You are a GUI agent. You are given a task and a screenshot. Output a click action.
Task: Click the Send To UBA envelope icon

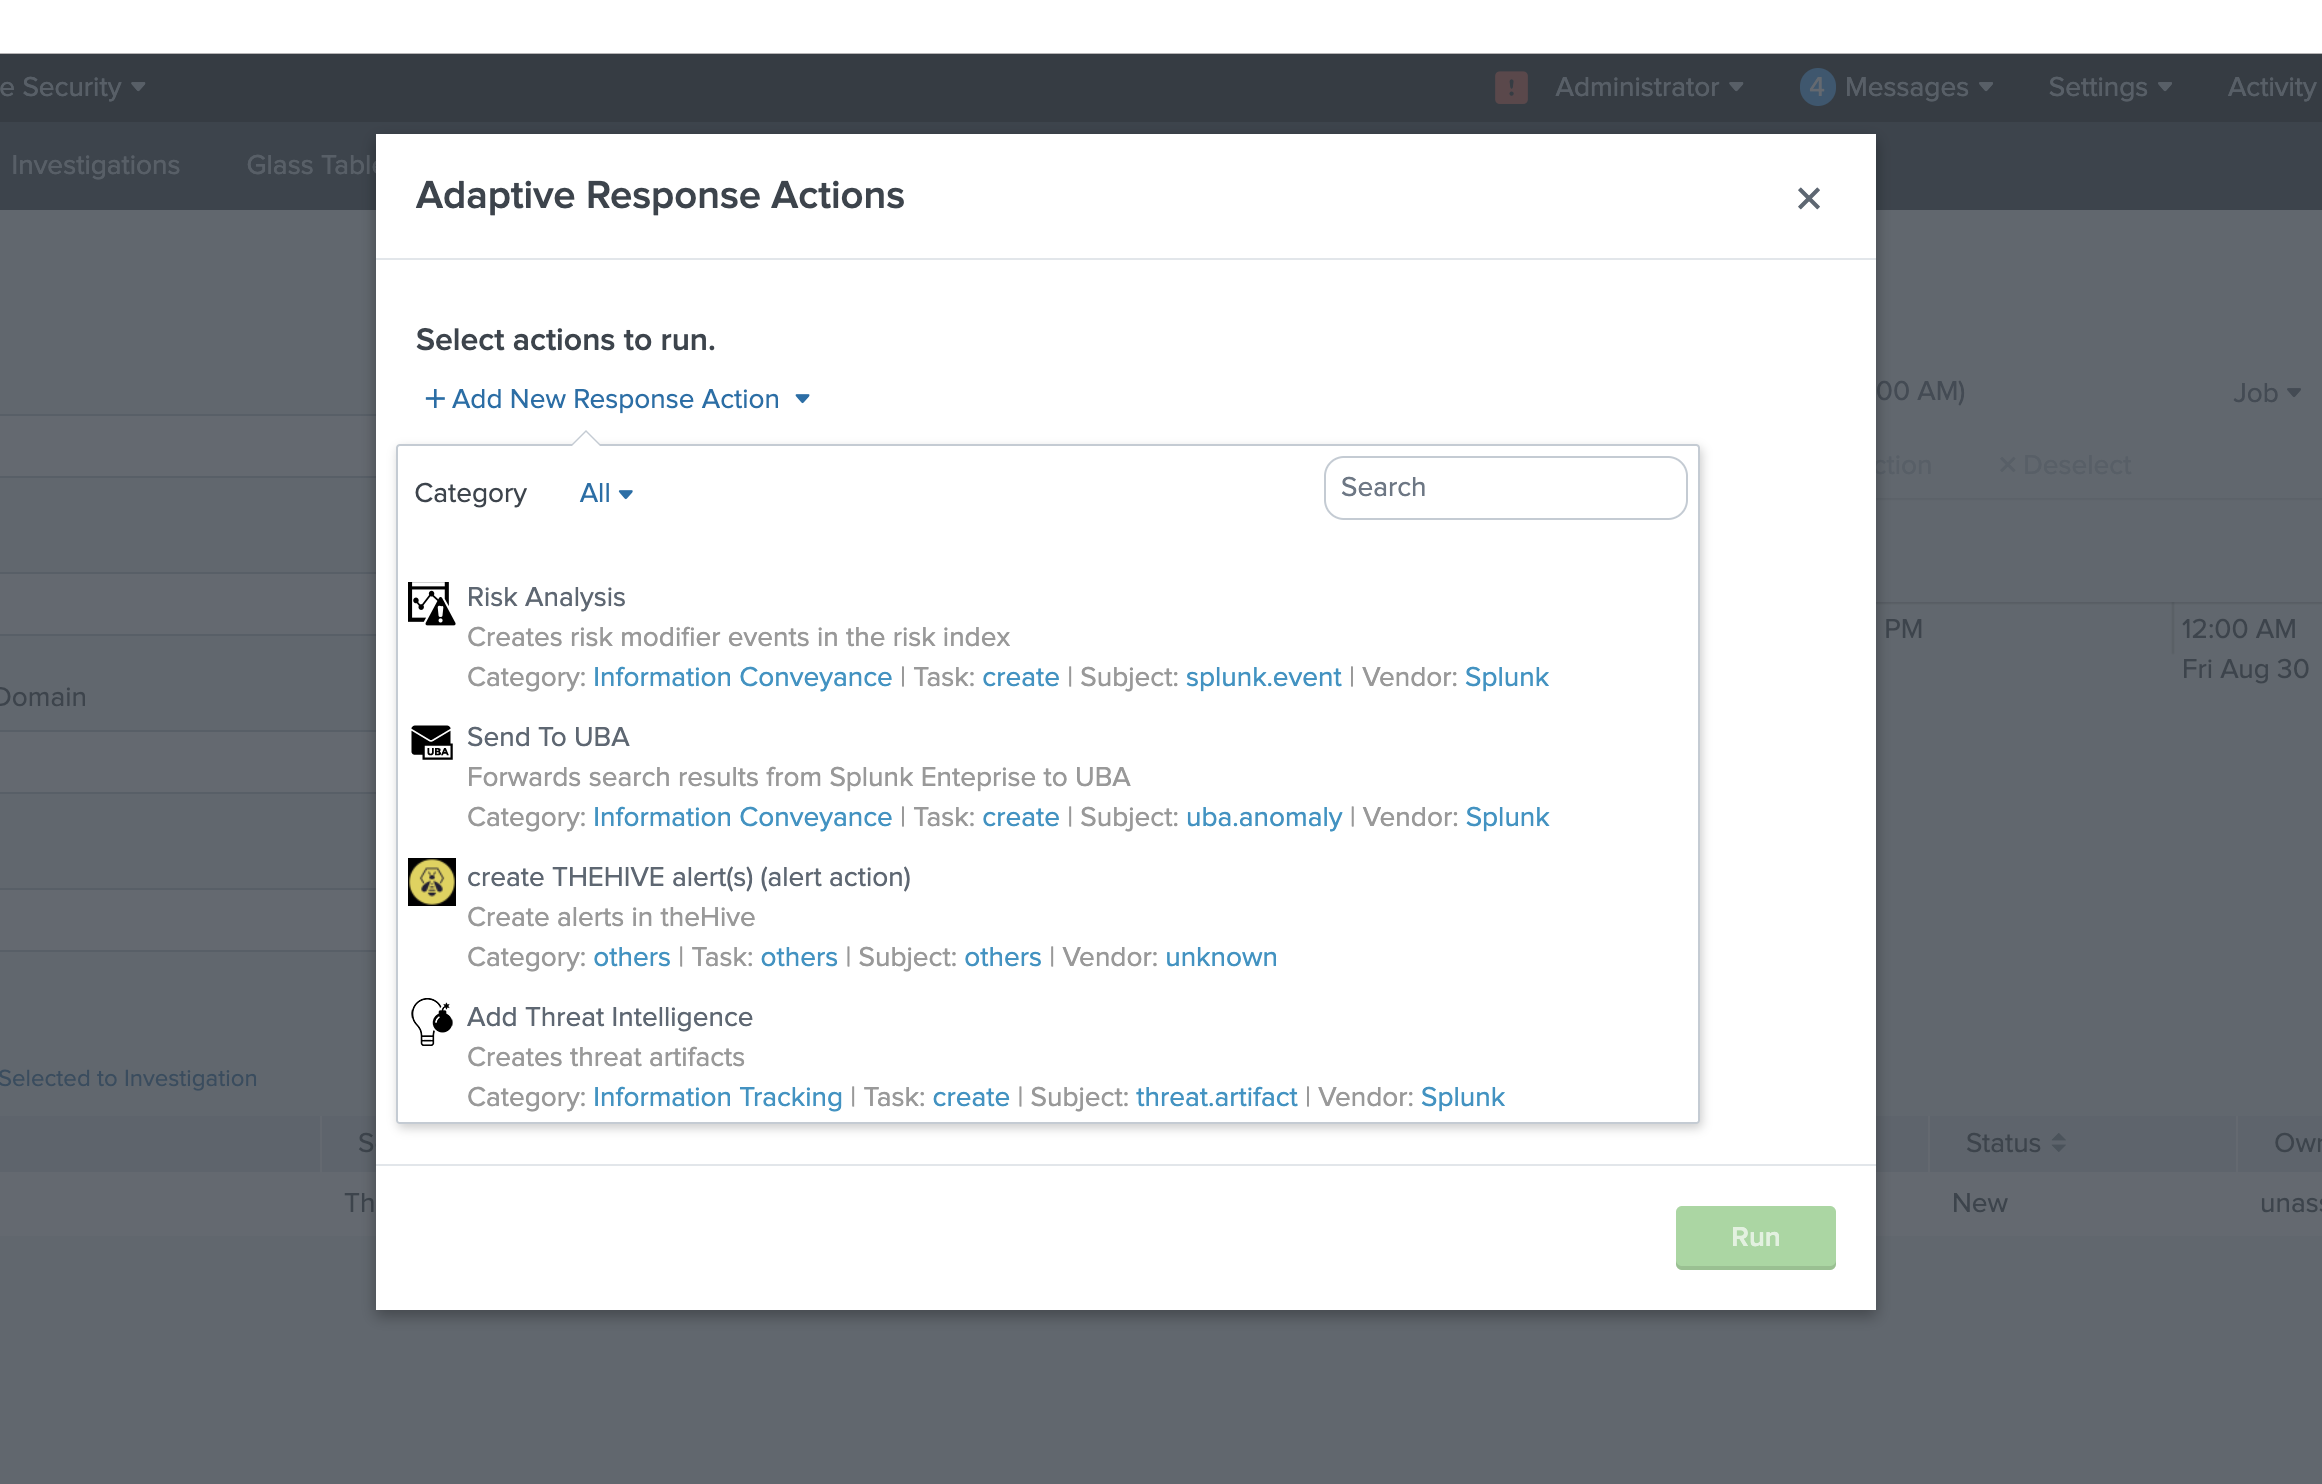[431, 742]
